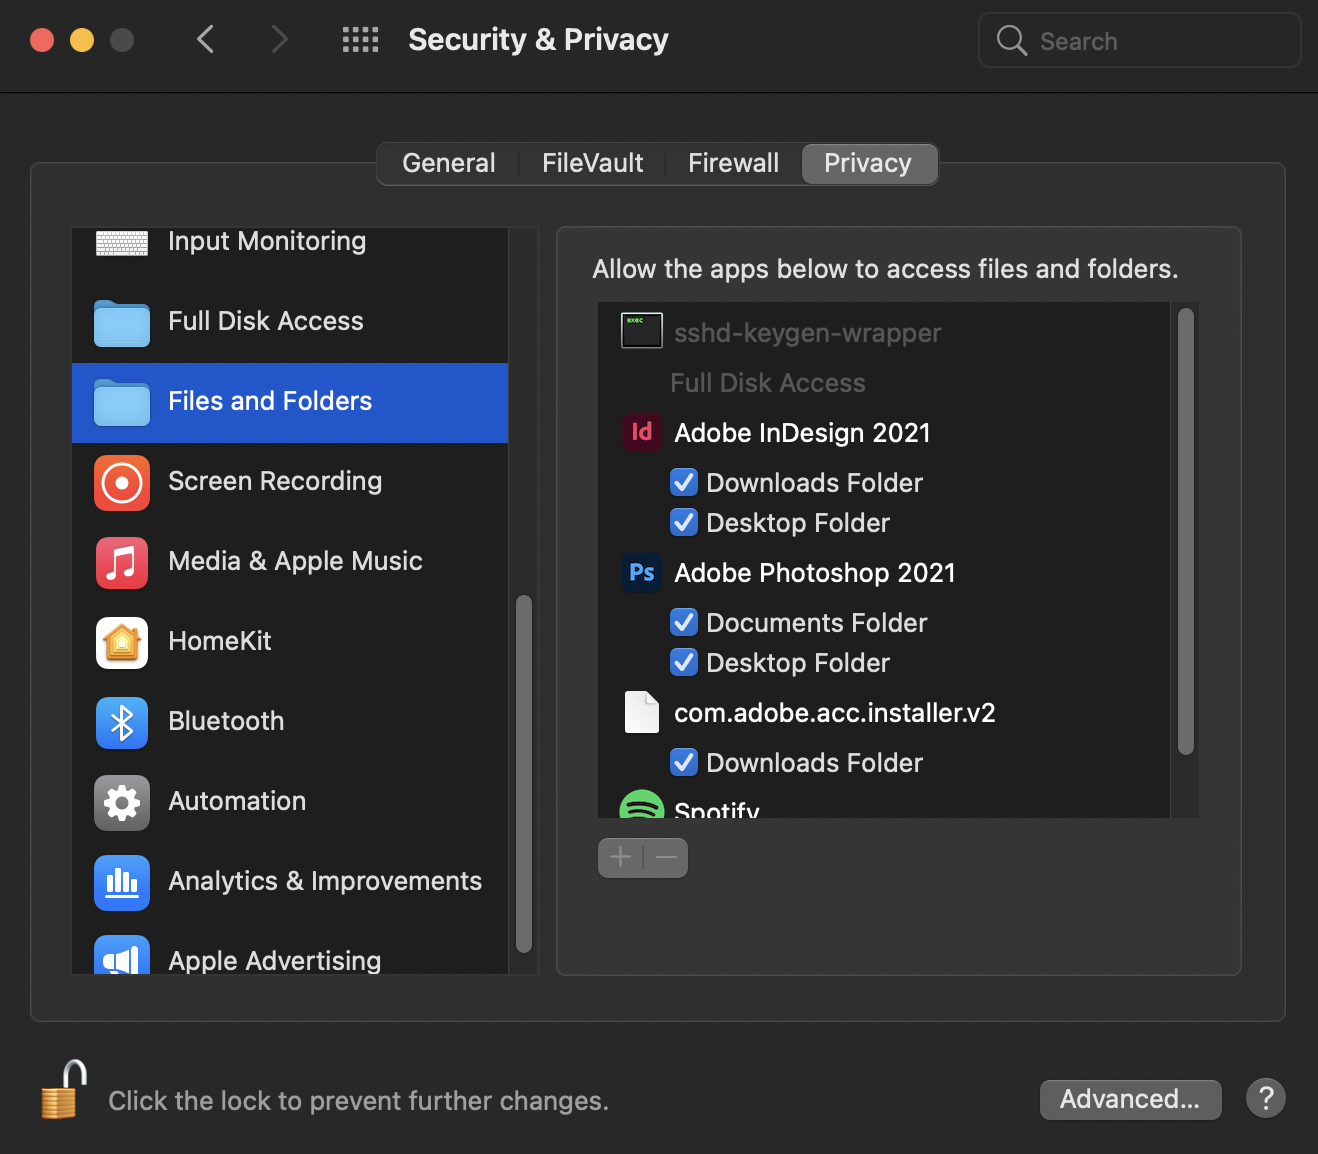1318x1154 pixels.
Task: Go forward with the right chevron
Action: pos(280,40)
